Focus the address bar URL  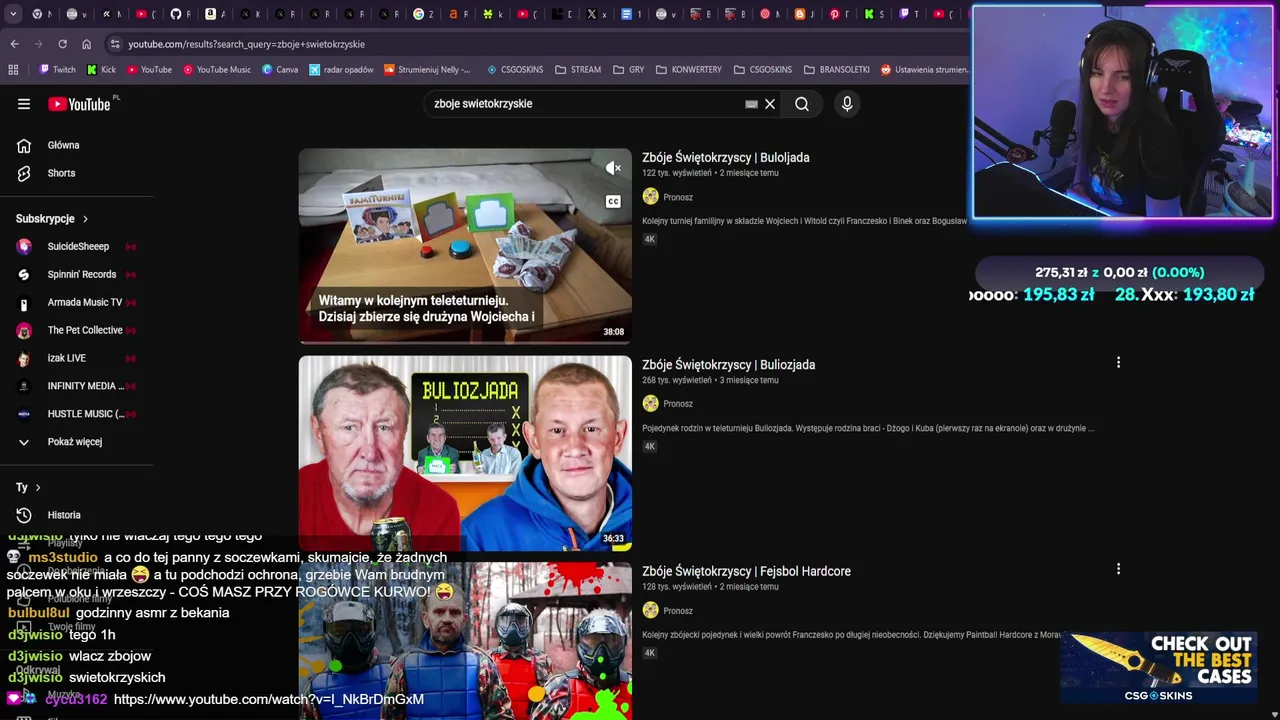click(x=247, y=44)
